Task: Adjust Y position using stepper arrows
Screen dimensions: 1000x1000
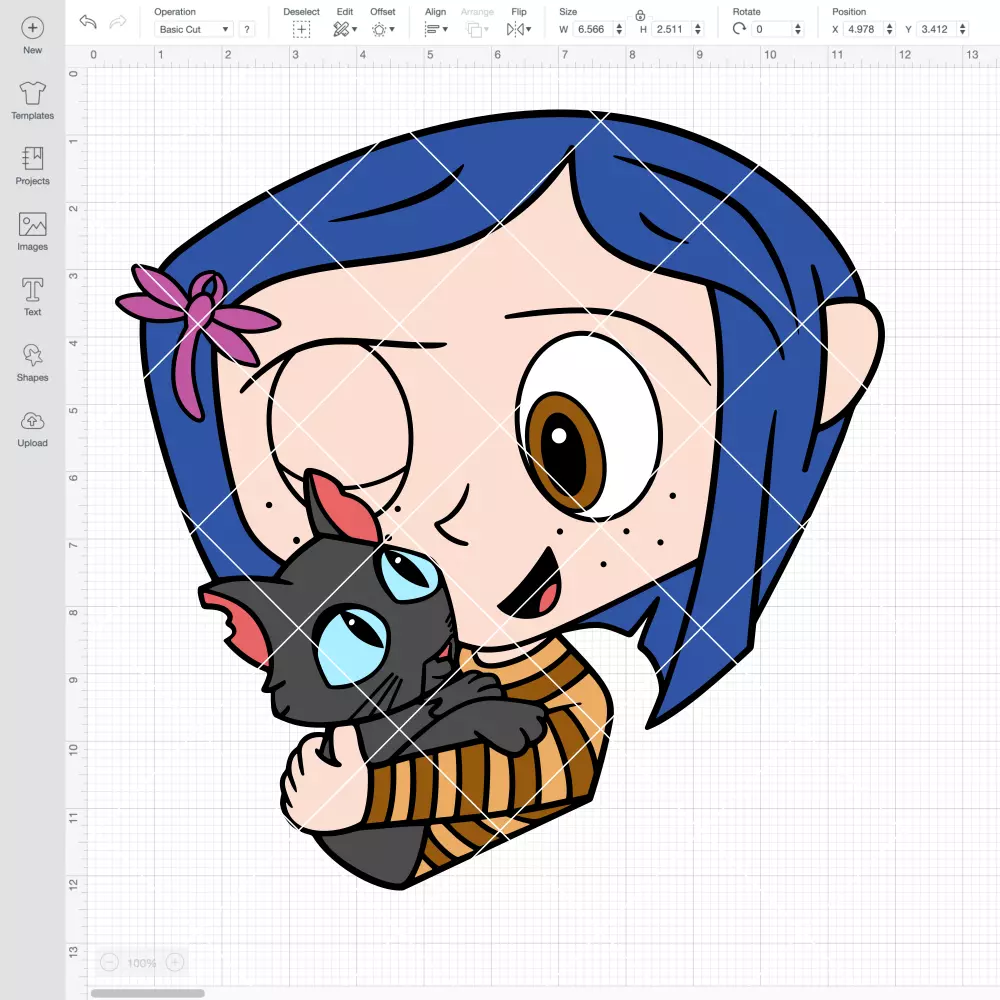Action: [963, 29]
